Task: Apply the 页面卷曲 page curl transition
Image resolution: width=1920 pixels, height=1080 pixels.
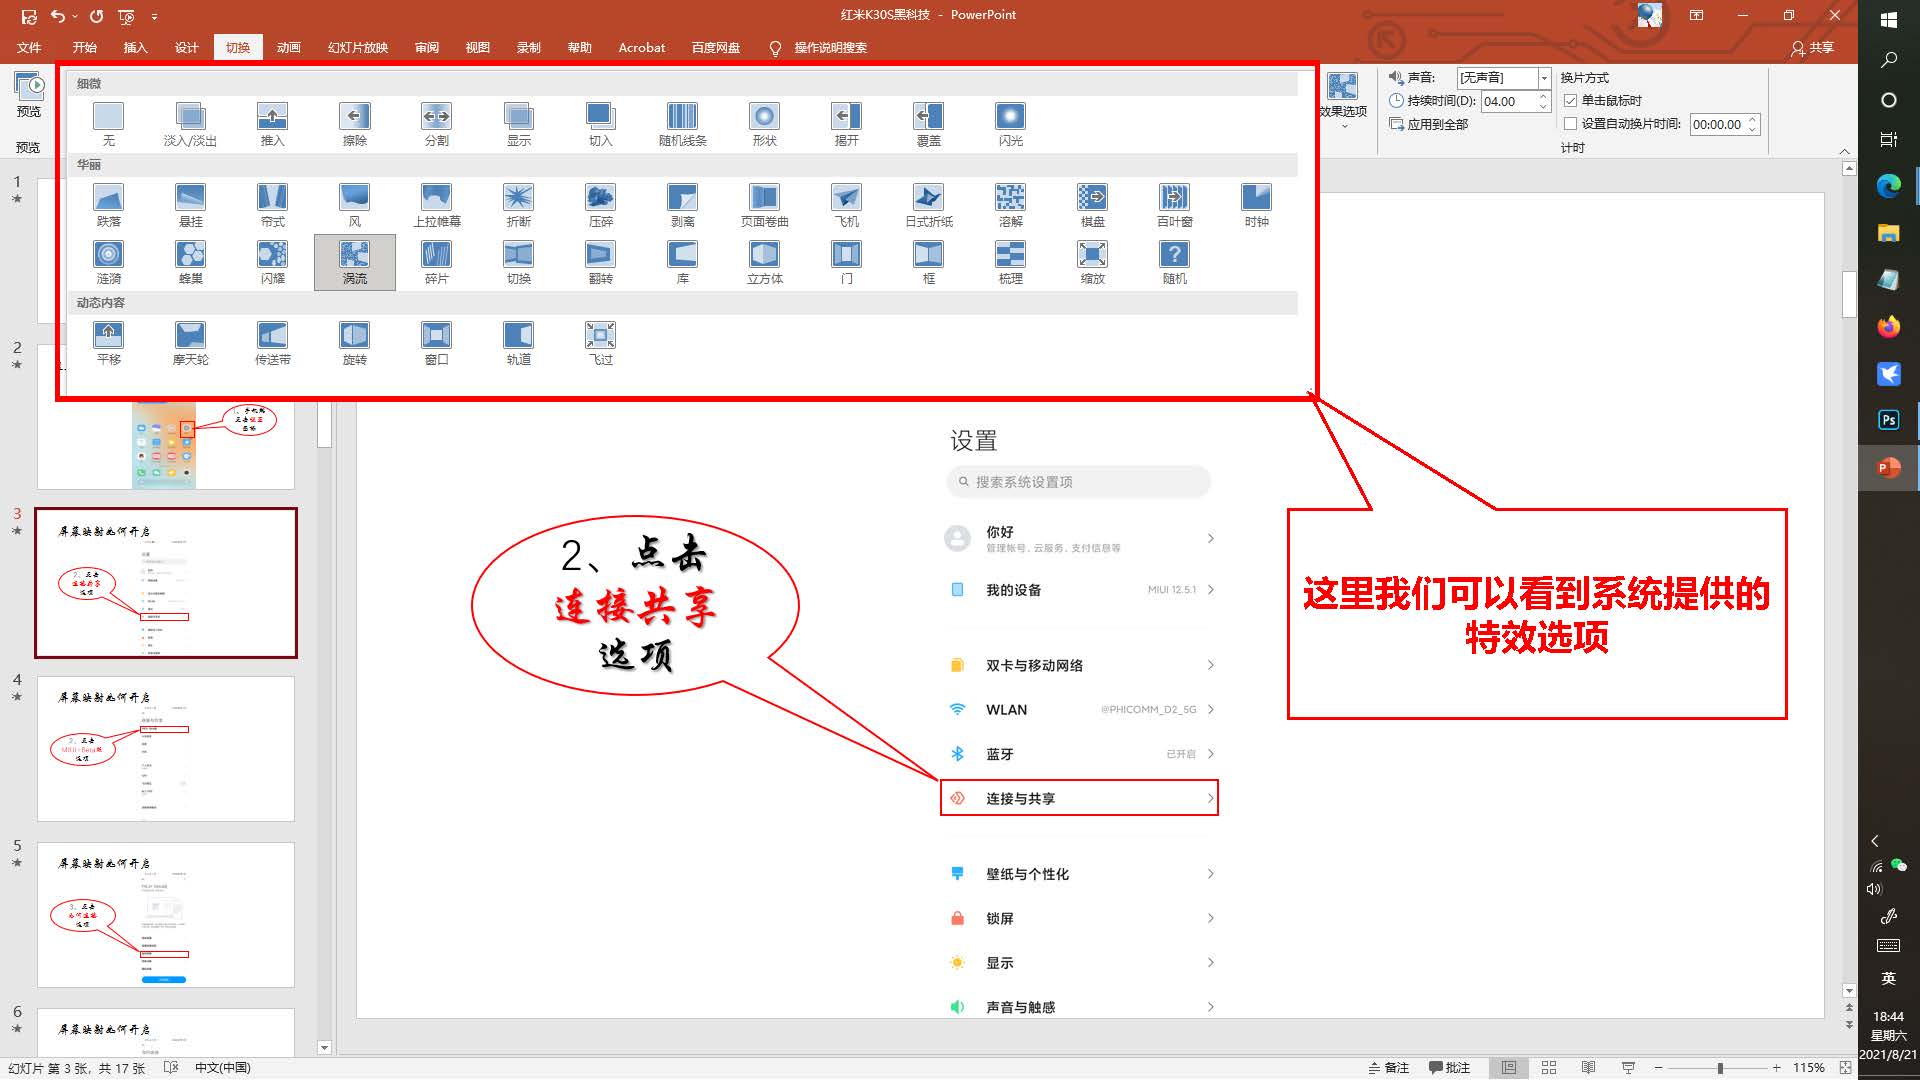Action: [764, 205]
